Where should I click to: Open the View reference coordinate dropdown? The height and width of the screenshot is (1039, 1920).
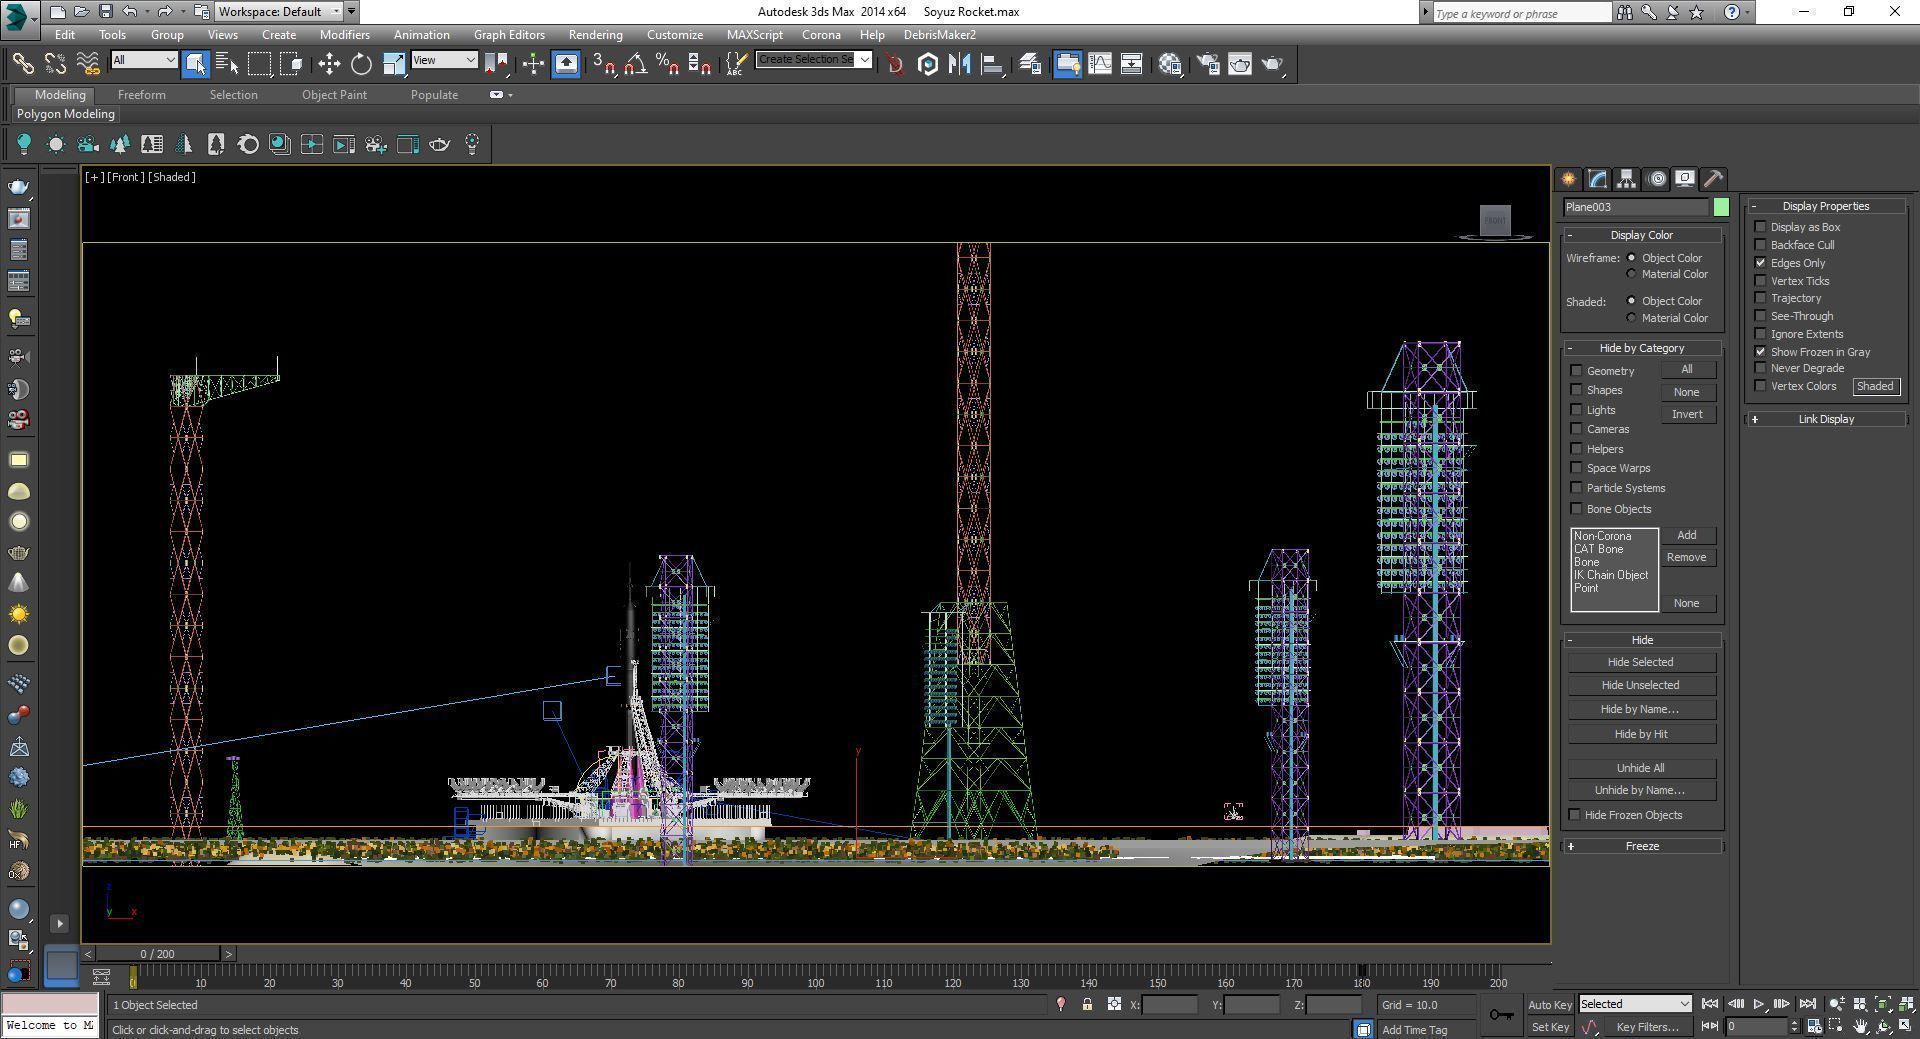click(444, 60)
